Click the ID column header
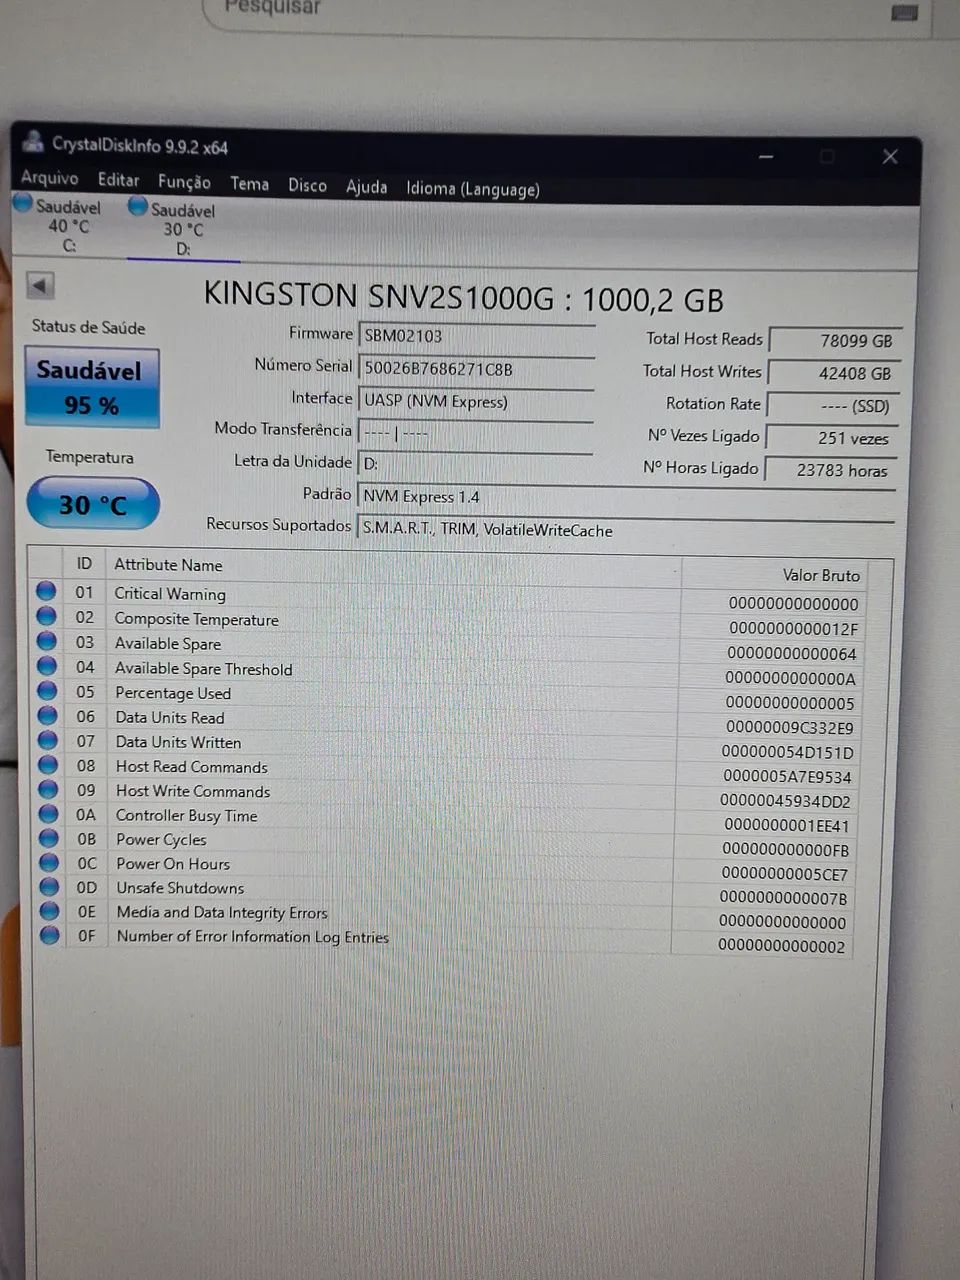The image size is (960, 1280). 84,564
